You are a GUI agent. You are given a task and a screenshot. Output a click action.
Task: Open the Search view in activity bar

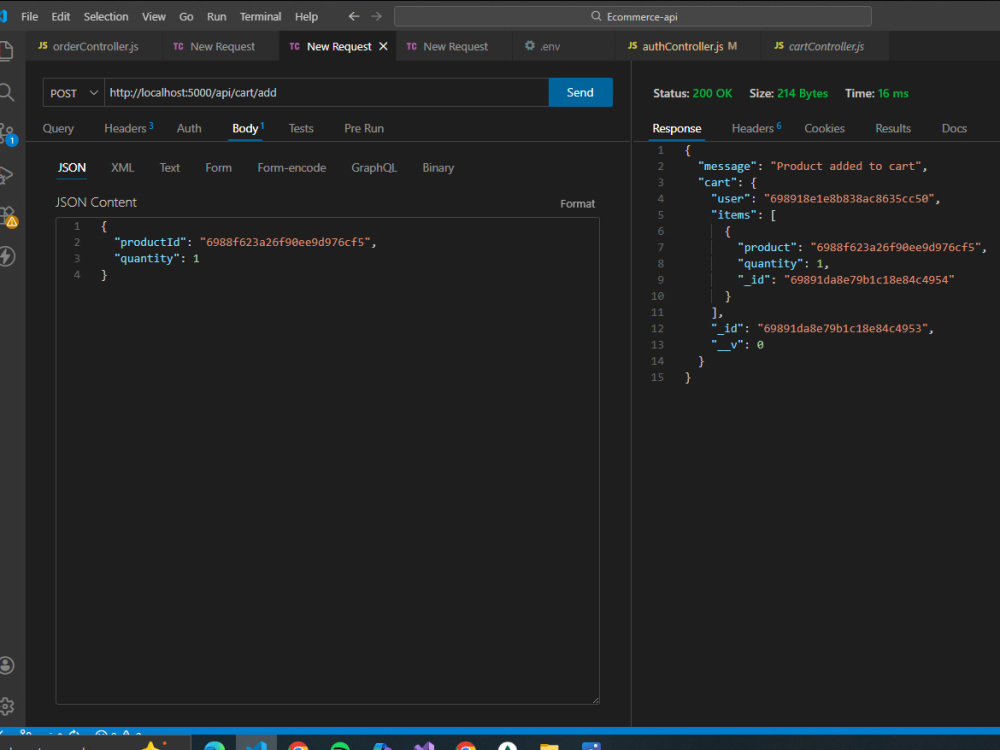[x=6, y=92]
